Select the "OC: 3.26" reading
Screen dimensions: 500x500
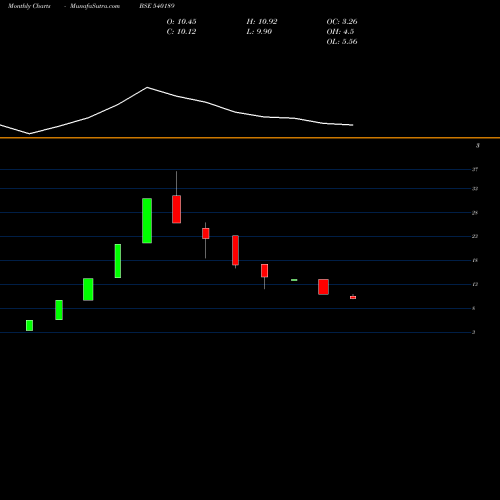point(342,22)
